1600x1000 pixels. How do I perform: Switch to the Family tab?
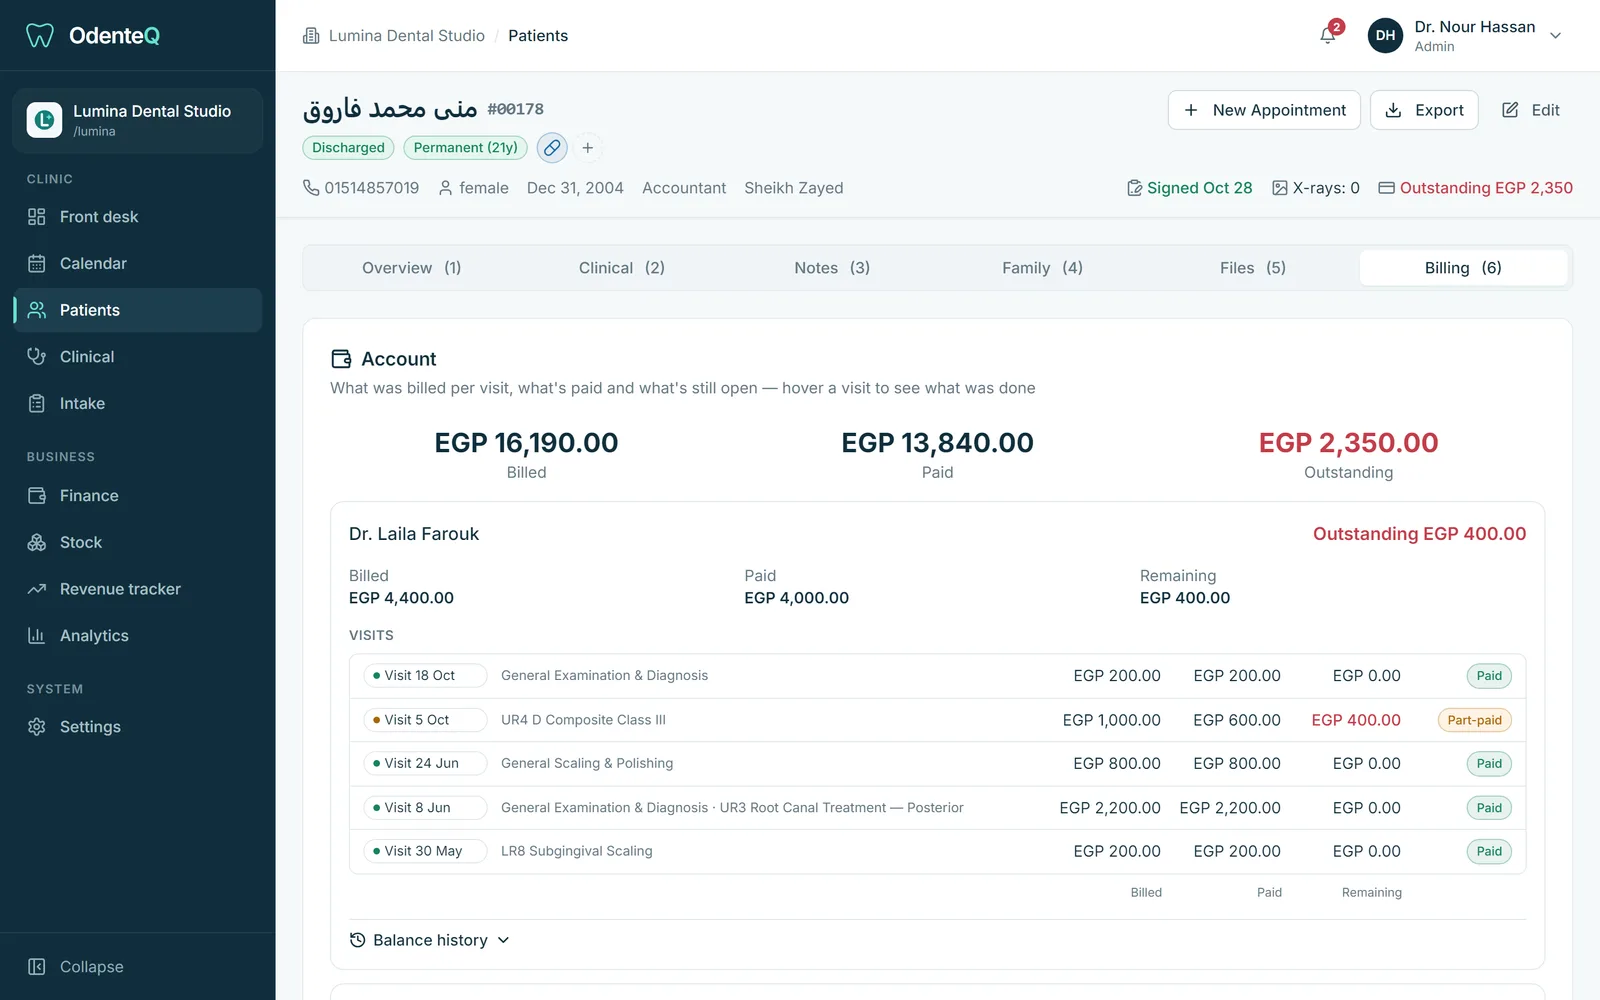(x=1042, y=268)
